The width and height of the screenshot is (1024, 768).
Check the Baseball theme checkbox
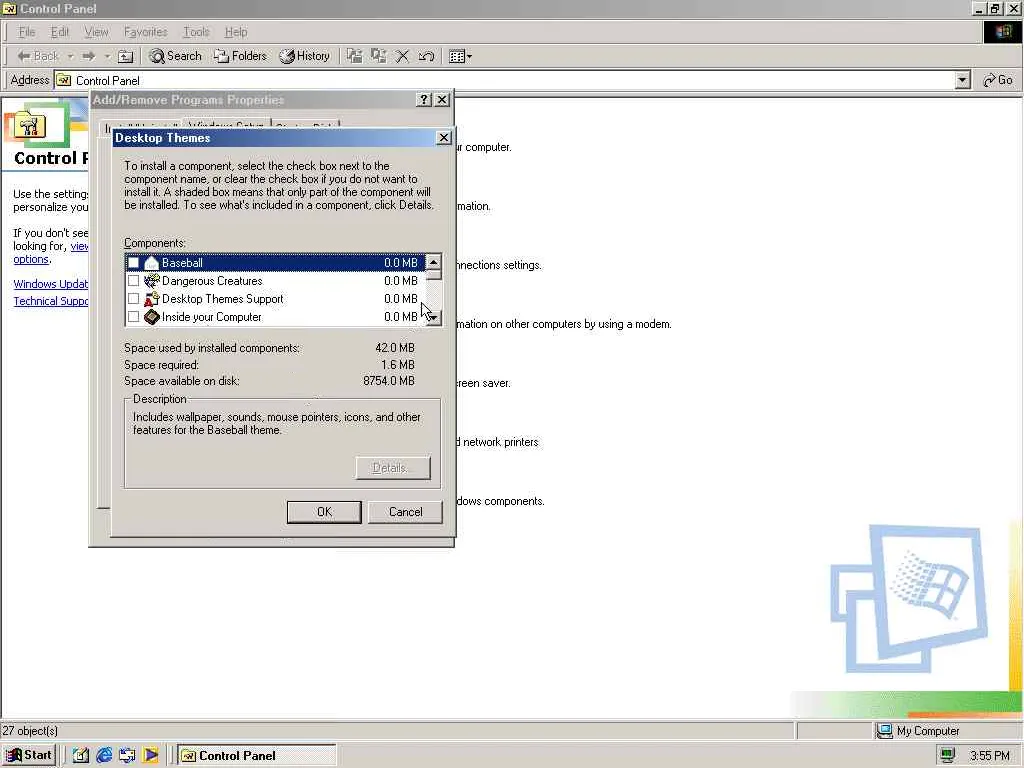pos(133,263)
